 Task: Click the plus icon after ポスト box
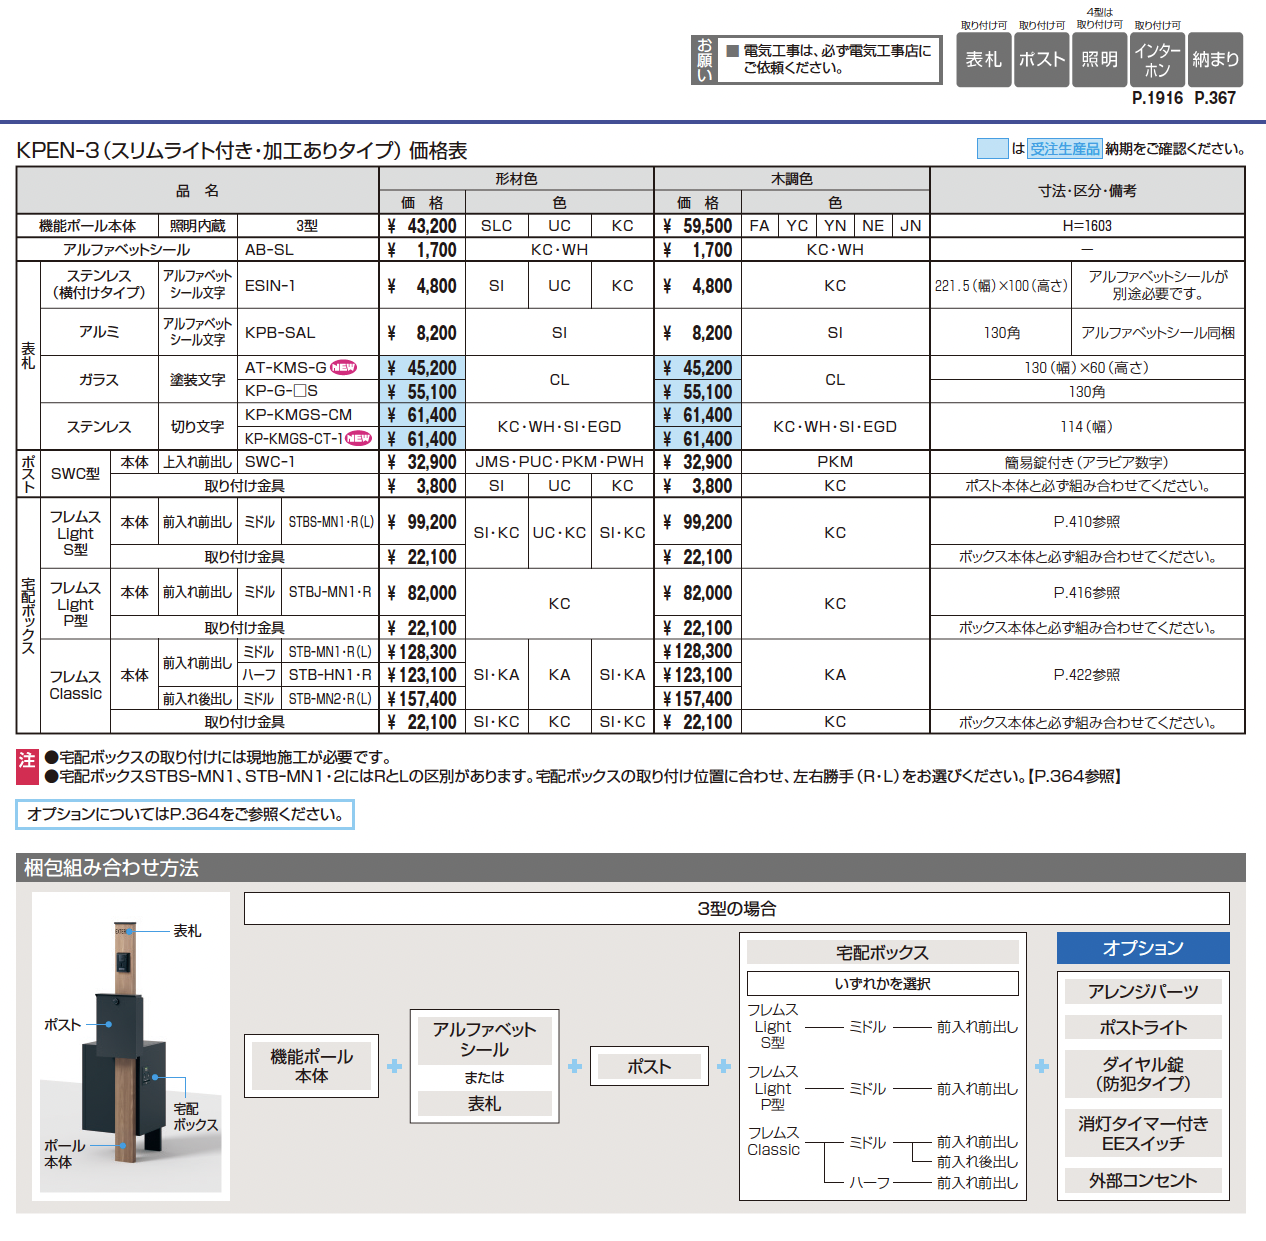coord(725,1067)
